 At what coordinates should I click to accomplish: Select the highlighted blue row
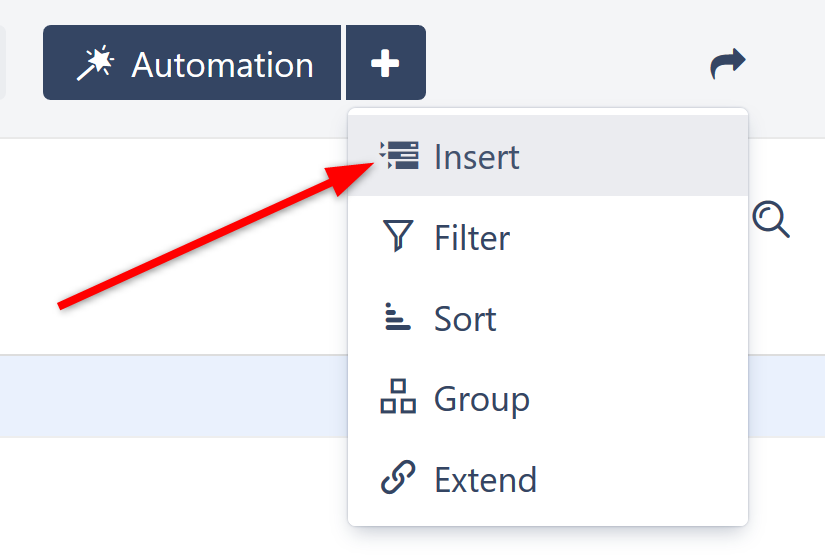[x=170, y=396]
